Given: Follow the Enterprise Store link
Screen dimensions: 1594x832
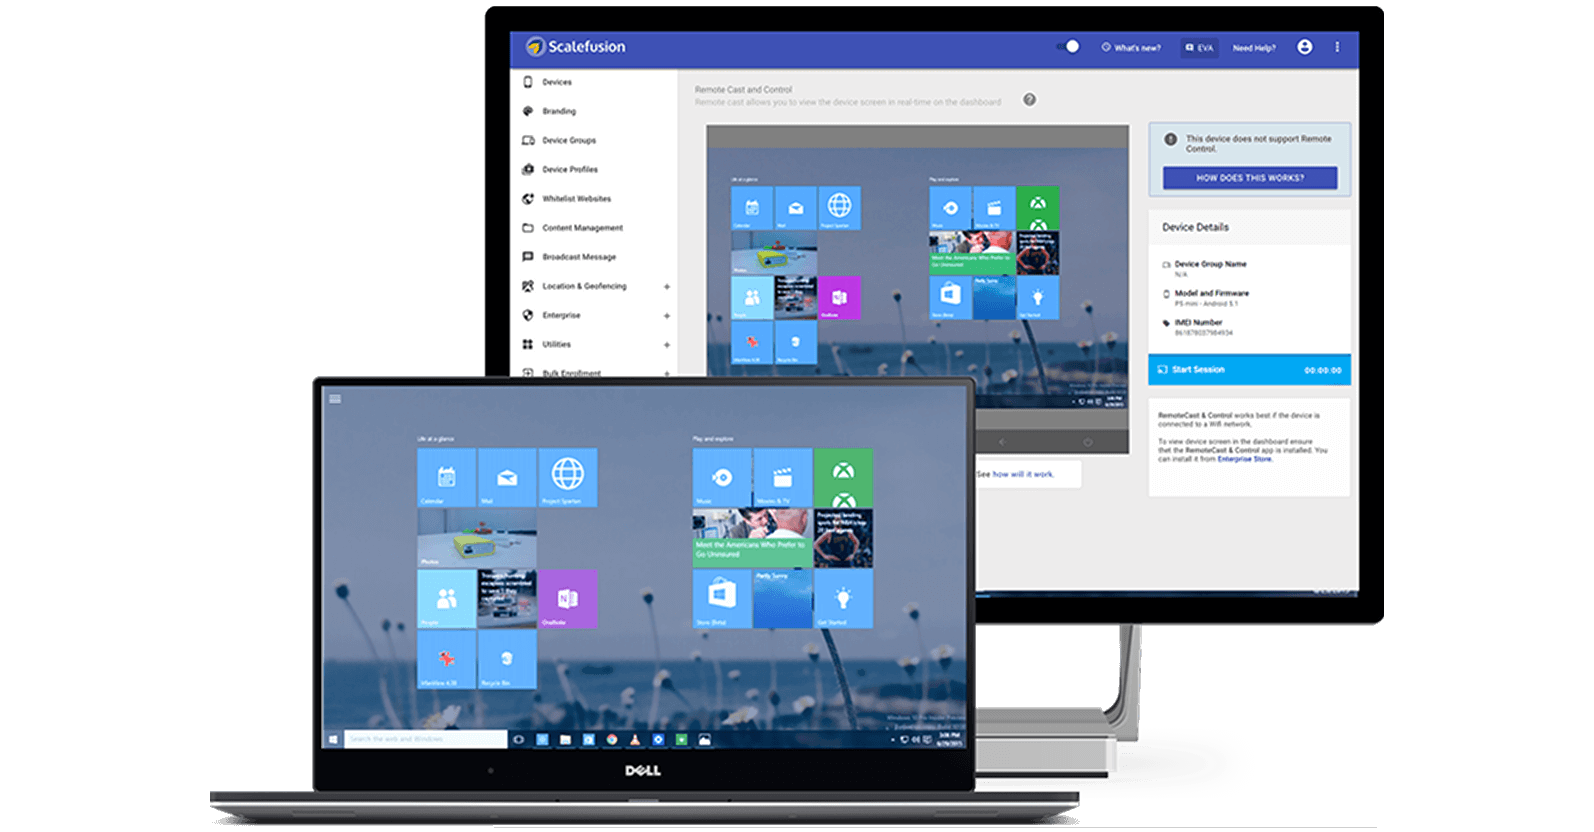Looking at the screenshot, I should point(1244,459).
